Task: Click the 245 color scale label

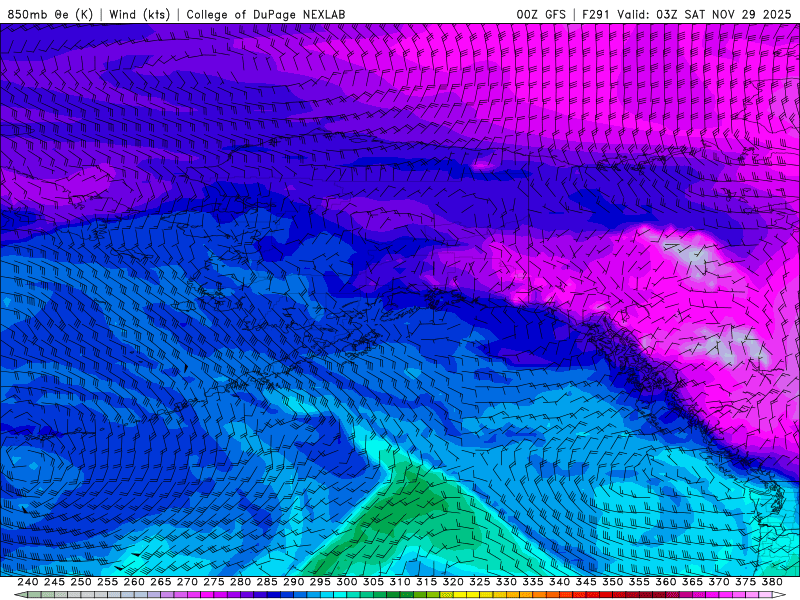Action: (x=54, y=582)
